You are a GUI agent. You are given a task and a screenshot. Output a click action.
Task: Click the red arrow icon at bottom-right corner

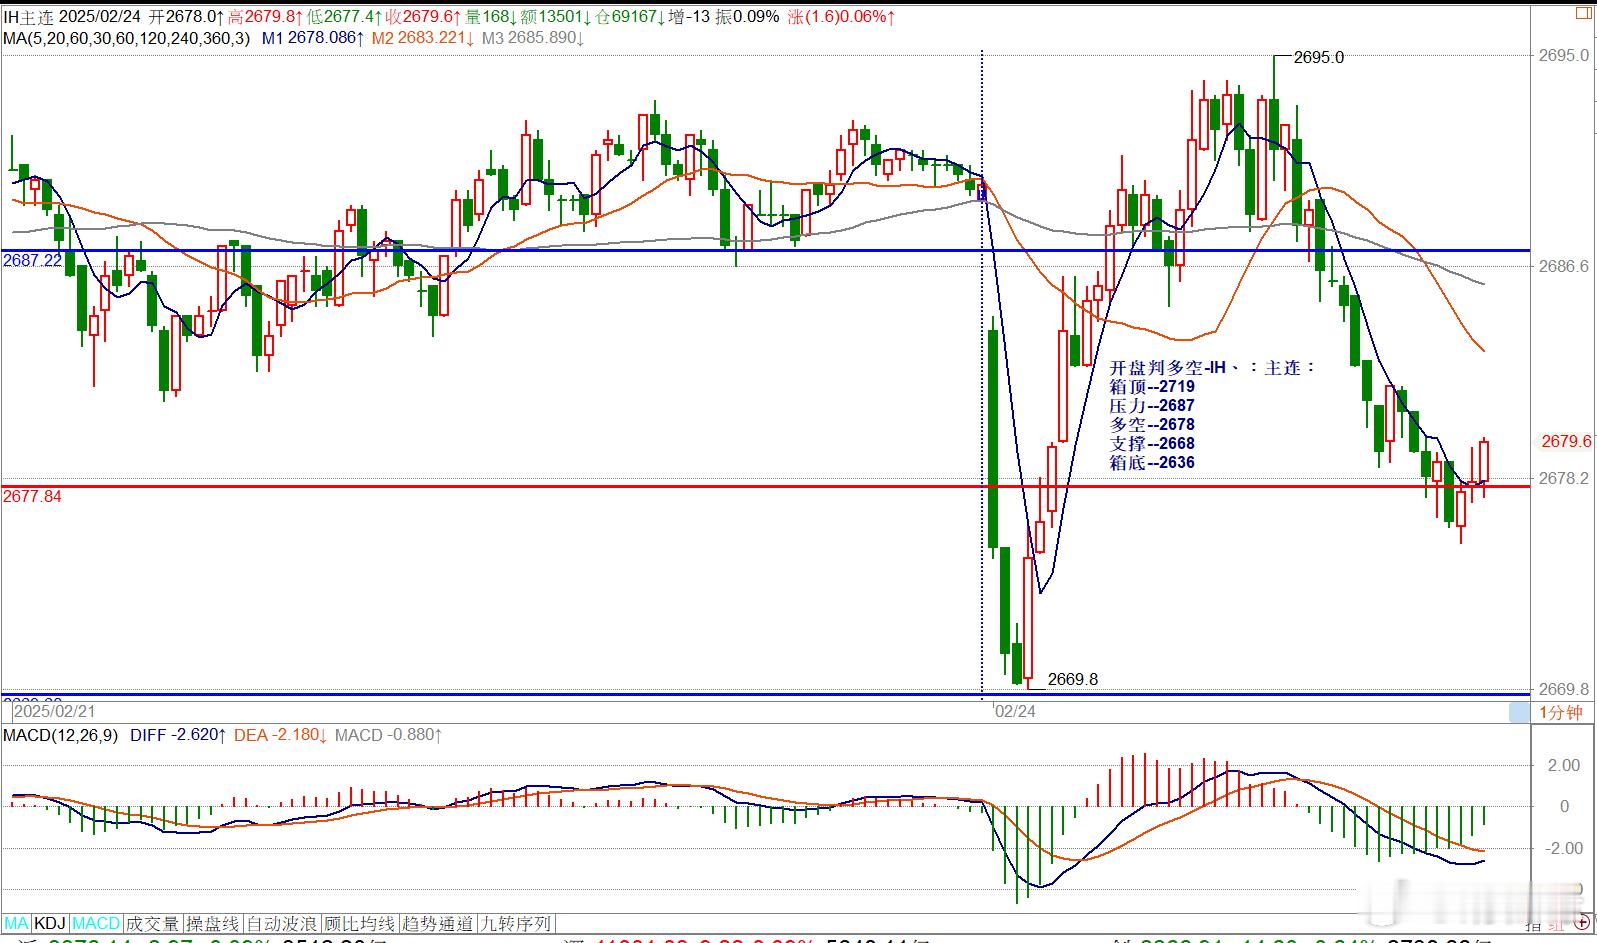pyautogui.click(x=1584, y=921)
